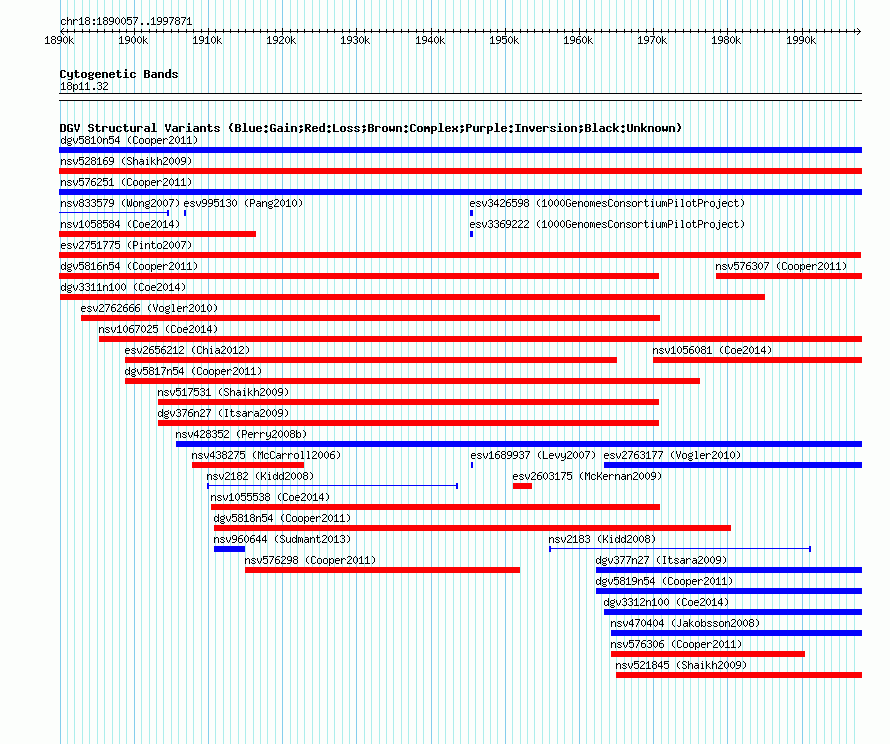Open dgv376n27 (Itsara2009) variant

coord(223,413)
